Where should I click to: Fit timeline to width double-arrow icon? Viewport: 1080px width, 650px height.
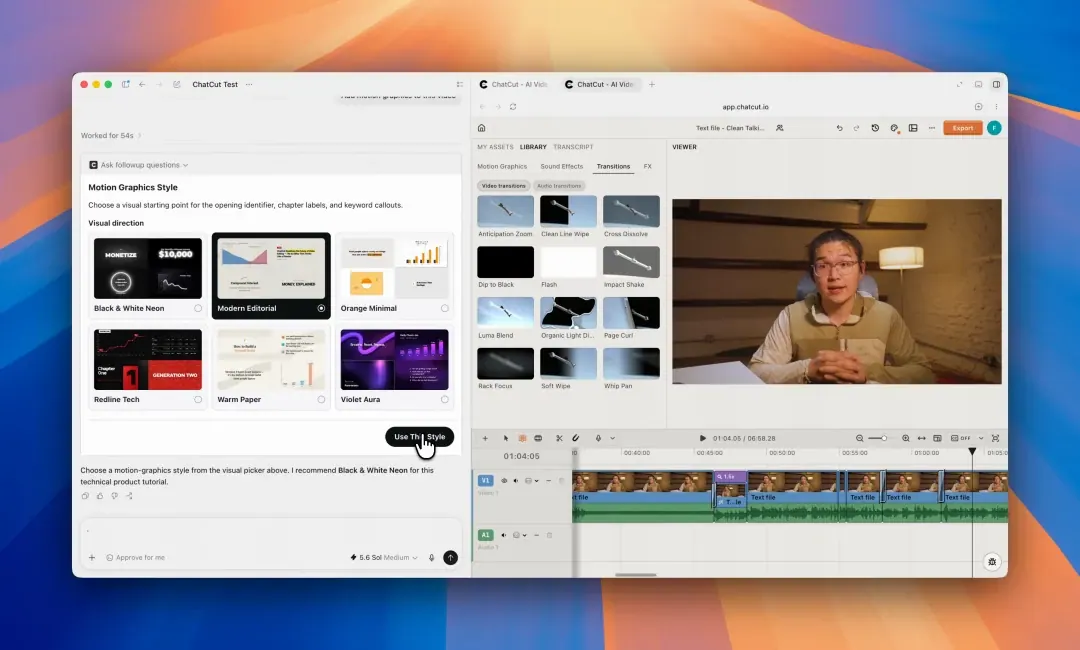click(x=922, y=438)
